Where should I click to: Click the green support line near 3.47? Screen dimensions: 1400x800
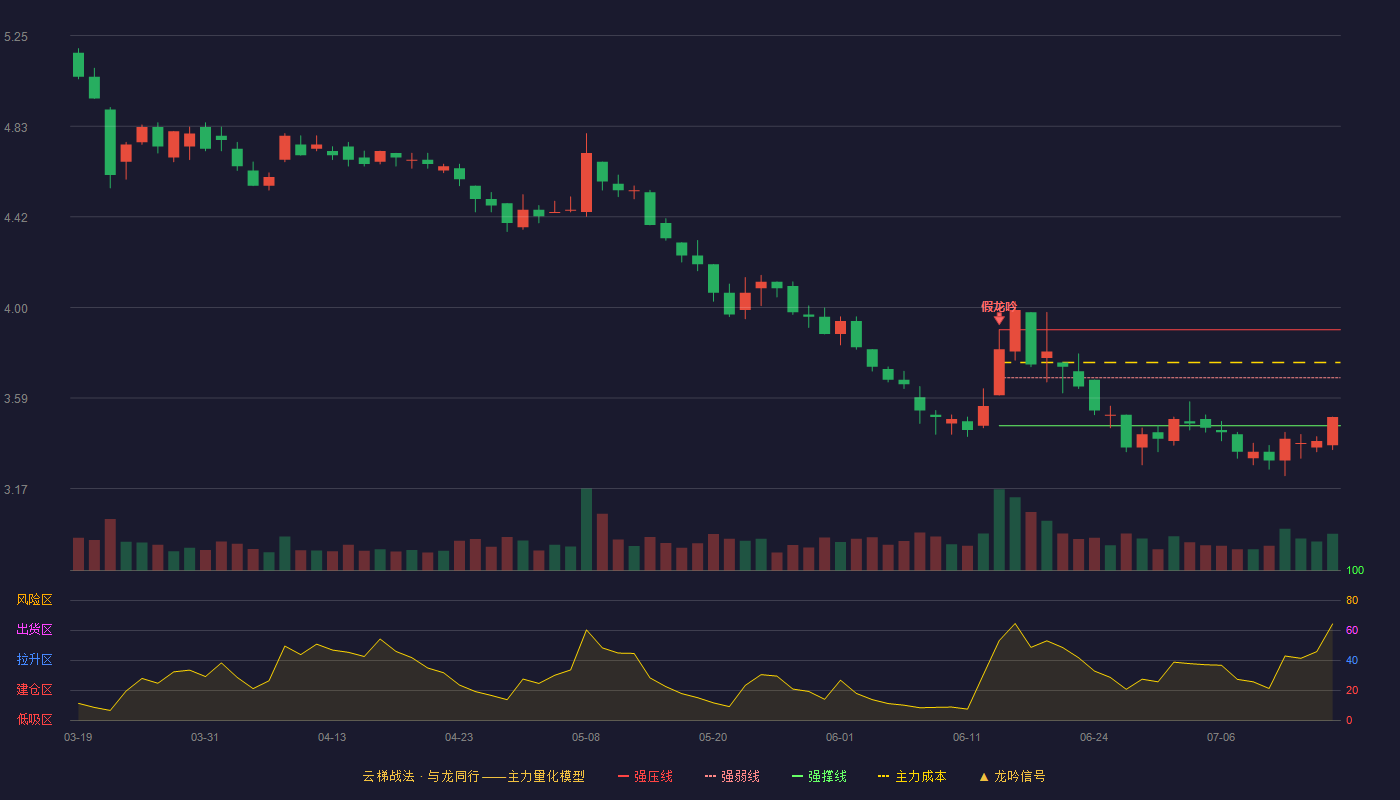1170,426
